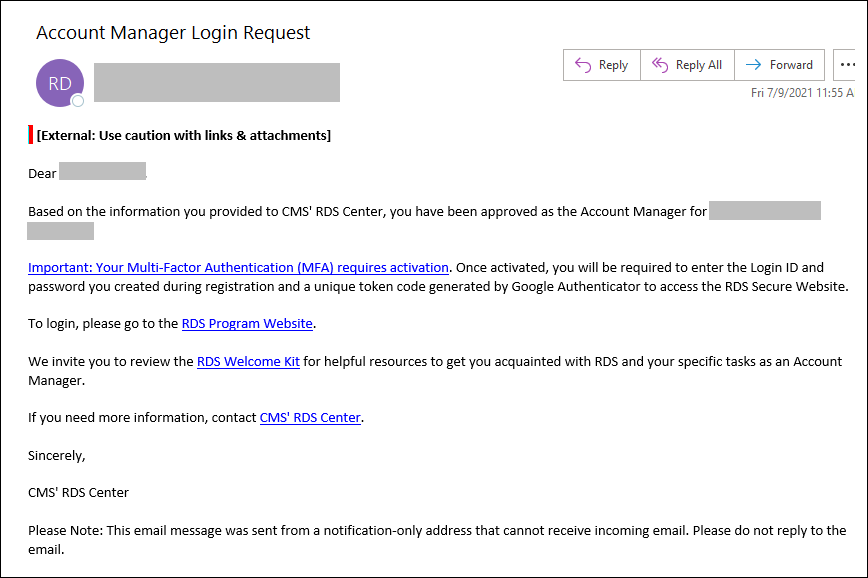The image size is (868, 578).
Task: Click the redacted sender name beside avatar
Action: [x=217, y=82]
